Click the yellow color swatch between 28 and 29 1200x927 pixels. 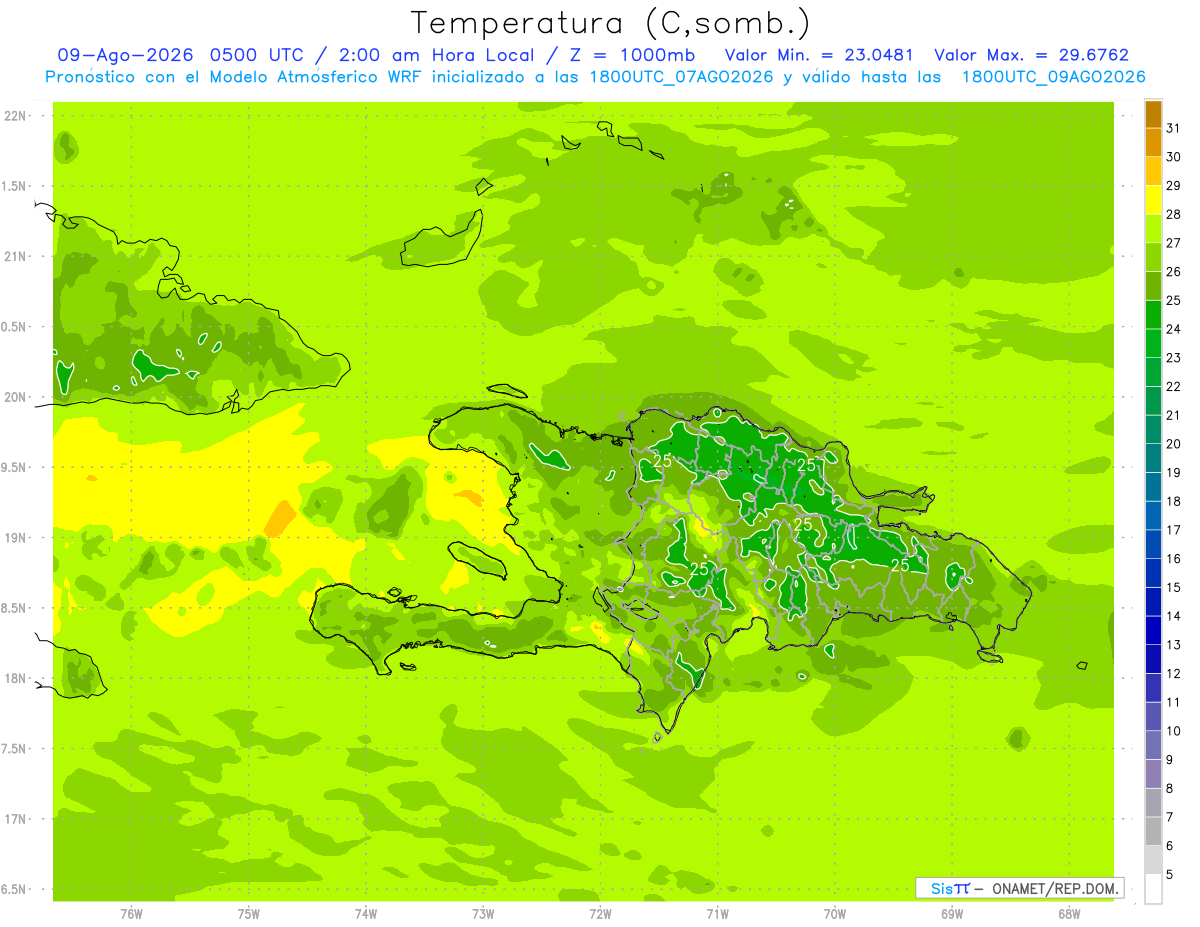[1153, 200]
